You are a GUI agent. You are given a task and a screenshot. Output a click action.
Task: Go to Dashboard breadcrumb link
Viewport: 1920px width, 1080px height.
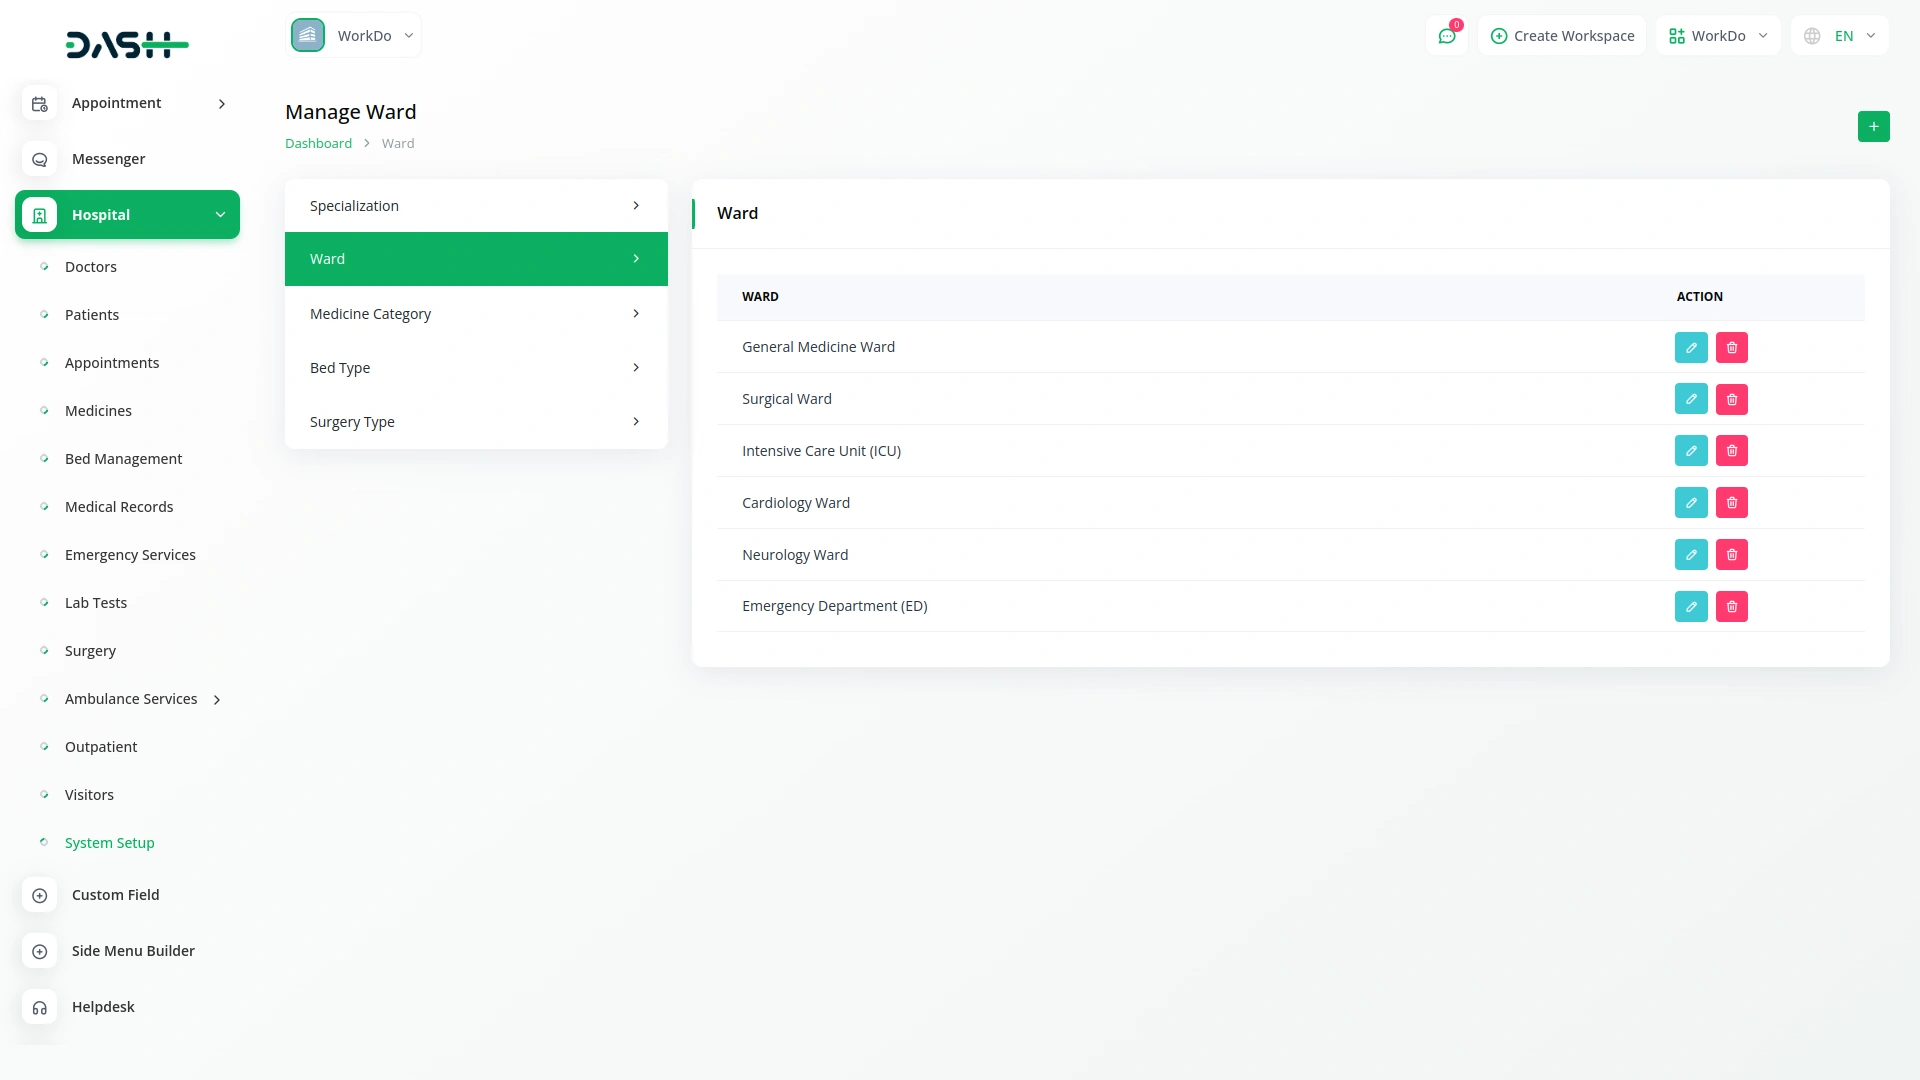click(318, 144)
